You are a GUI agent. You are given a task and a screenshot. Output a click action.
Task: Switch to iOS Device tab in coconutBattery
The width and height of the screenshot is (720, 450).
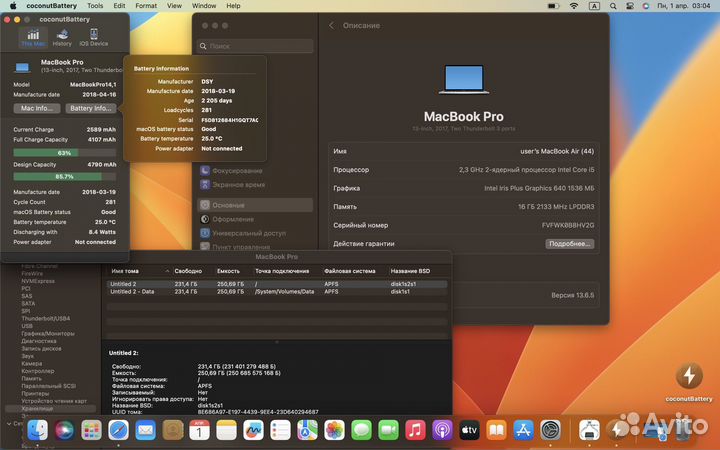(94, 38)
